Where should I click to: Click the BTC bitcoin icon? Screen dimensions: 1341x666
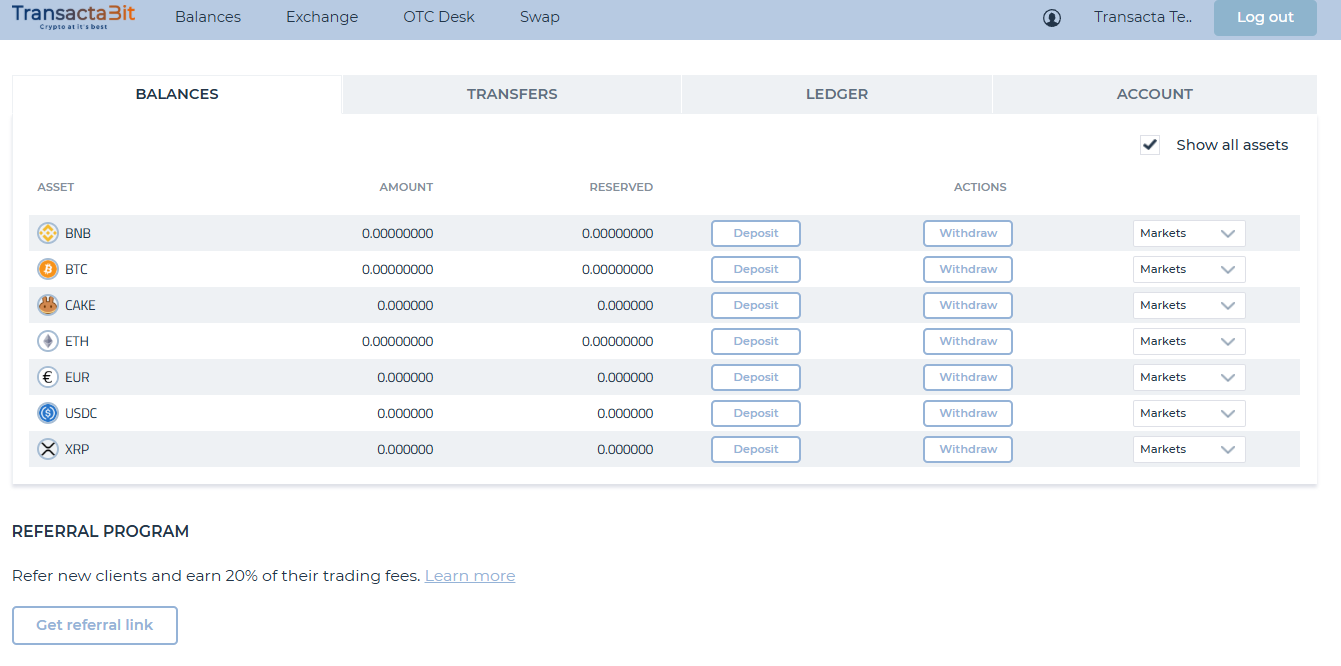click(x=48, y=269)
